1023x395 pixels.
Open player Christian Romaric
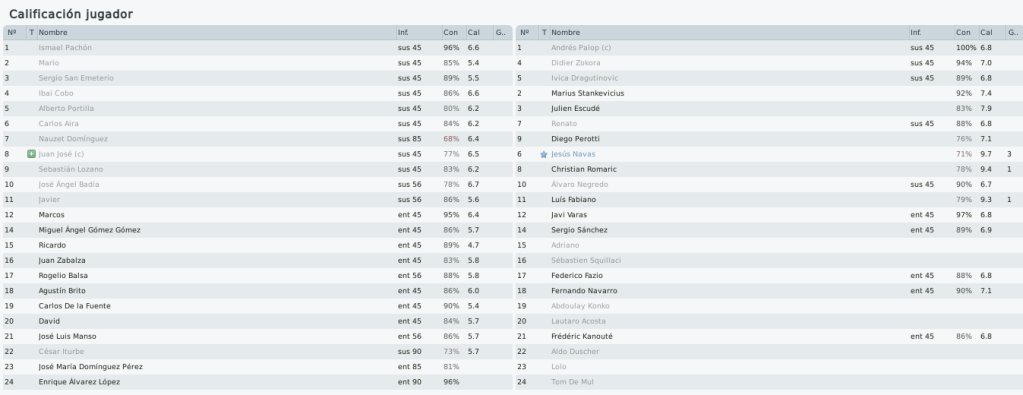(x=583, y=169)
